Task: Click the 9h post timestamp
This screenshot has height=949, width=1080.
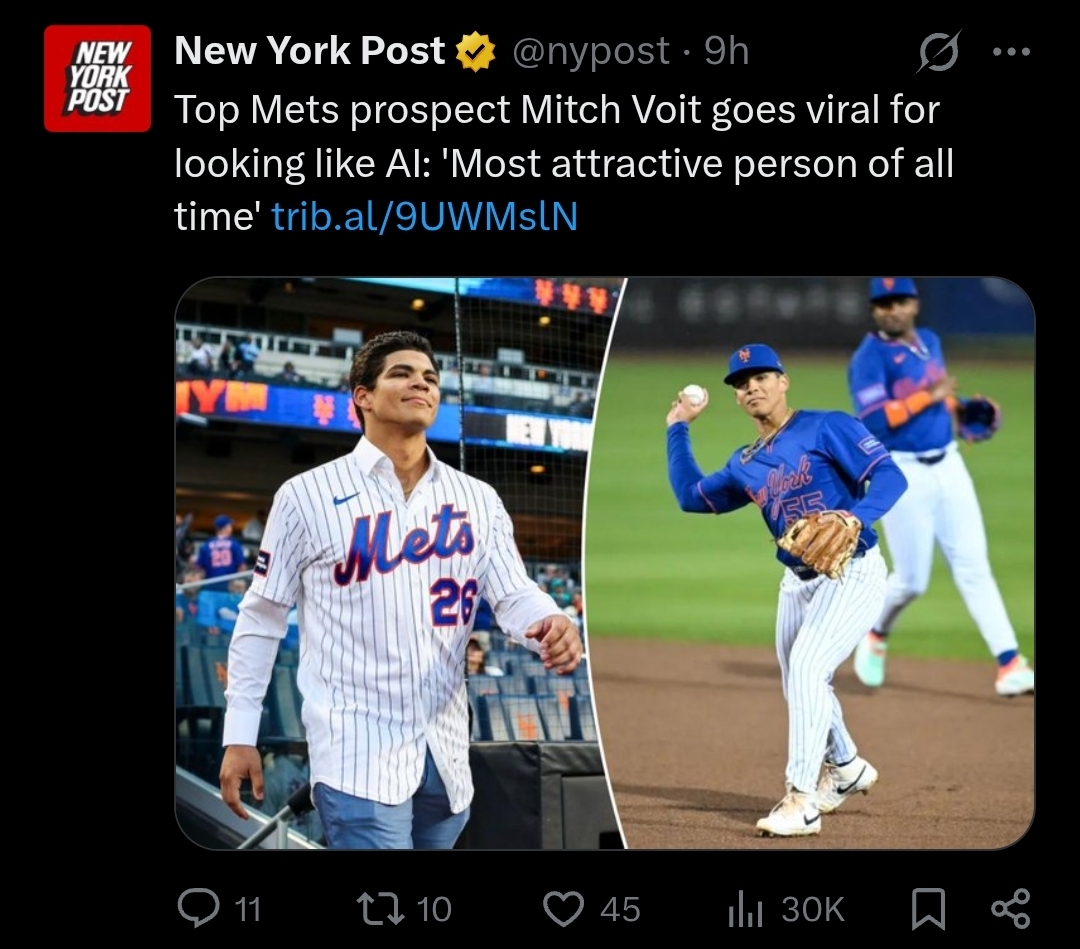Action: (726, 51)
